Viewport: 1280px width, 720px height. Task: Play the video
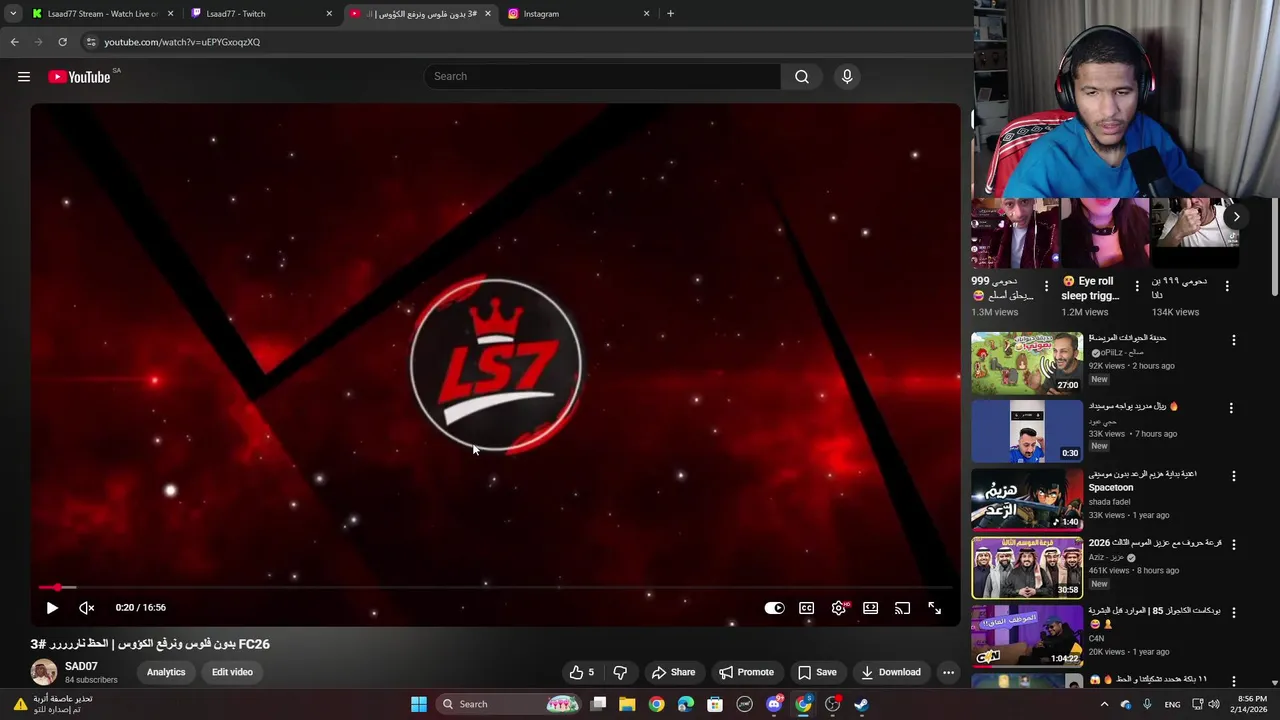tap(52, 608)
